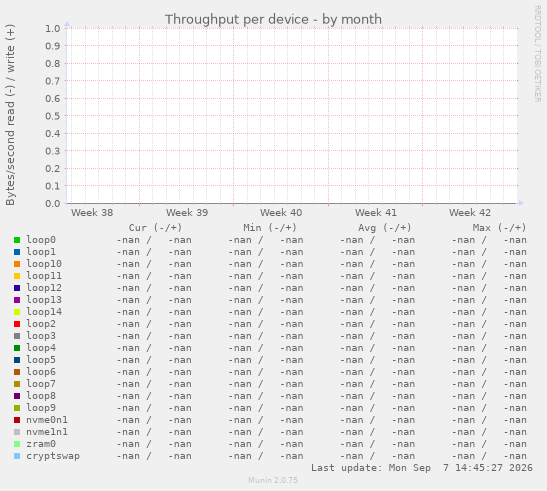Click the dark red nvme0n1 legend swatch
Screen dimensions: 547x491
tap(17, 420)
